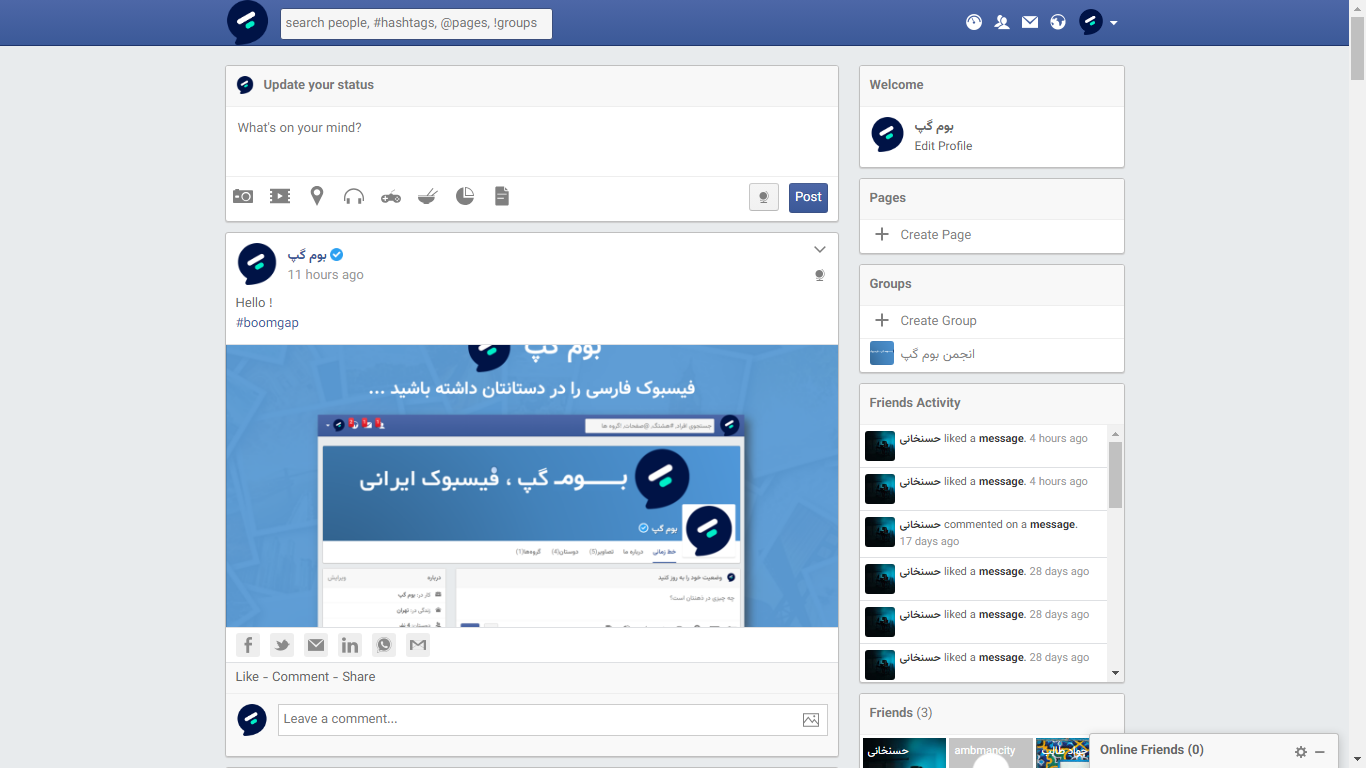This screenshot has width=1366, height=768.
Task: Click Comment under the post
Action: [x=300, y=677]
